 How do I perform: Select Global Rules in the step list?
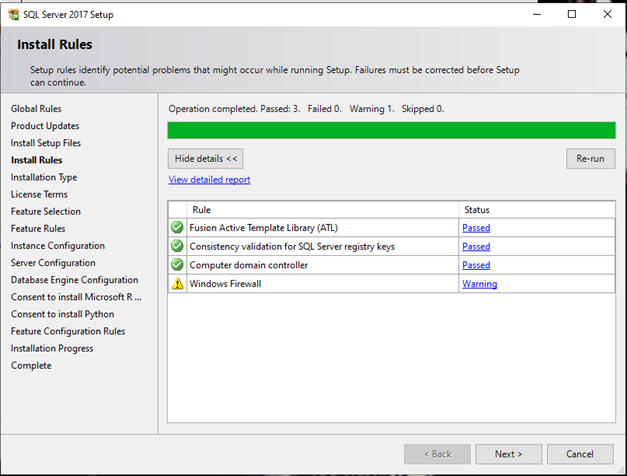click(37, 108)
